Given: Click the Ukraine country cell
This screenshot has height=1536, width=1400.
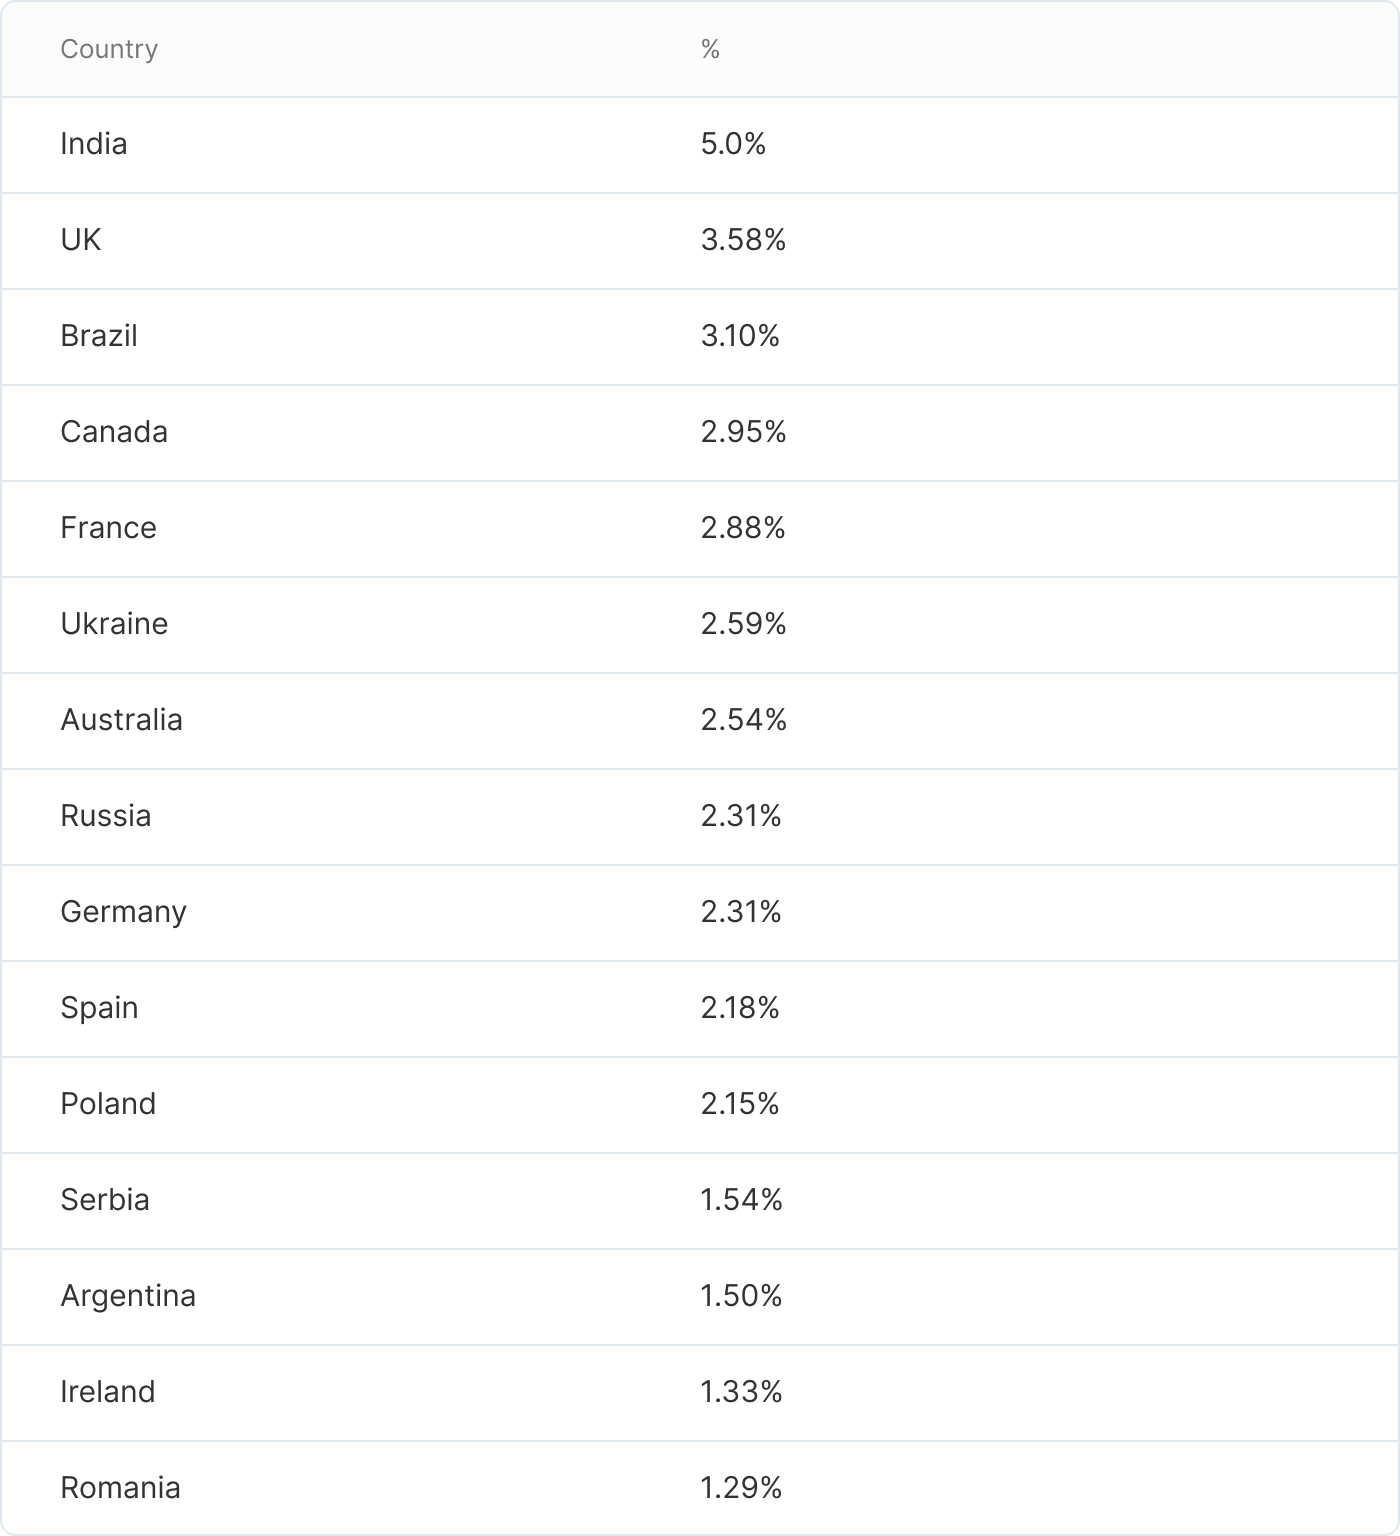Looking at the screenshot, I should coord(114,624).
